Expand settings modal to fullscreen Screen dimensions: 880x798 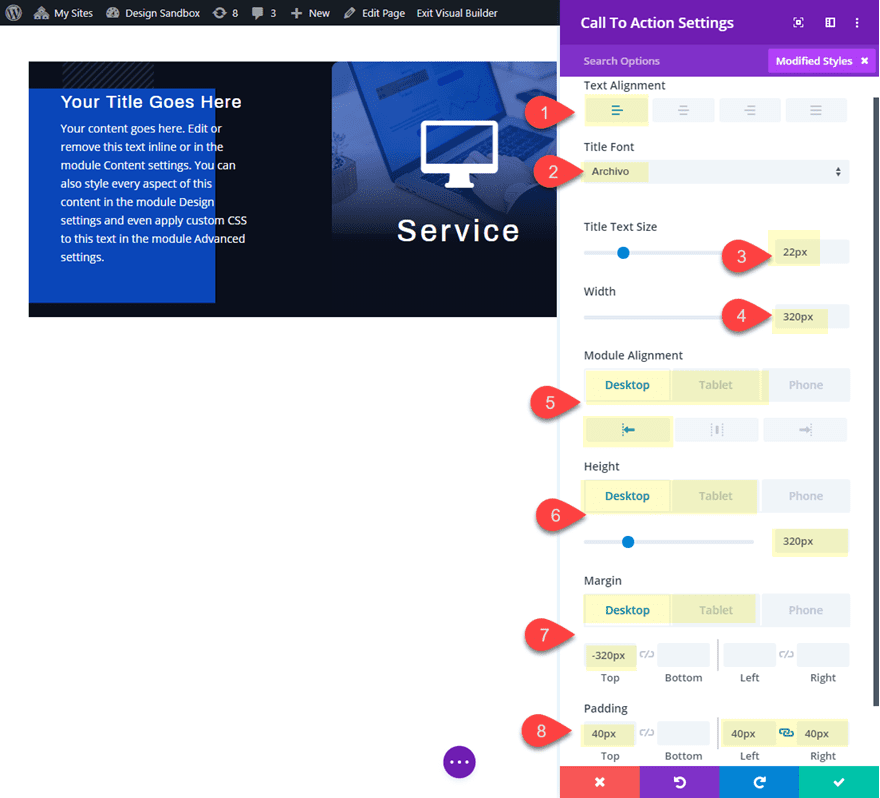point(798,22)
